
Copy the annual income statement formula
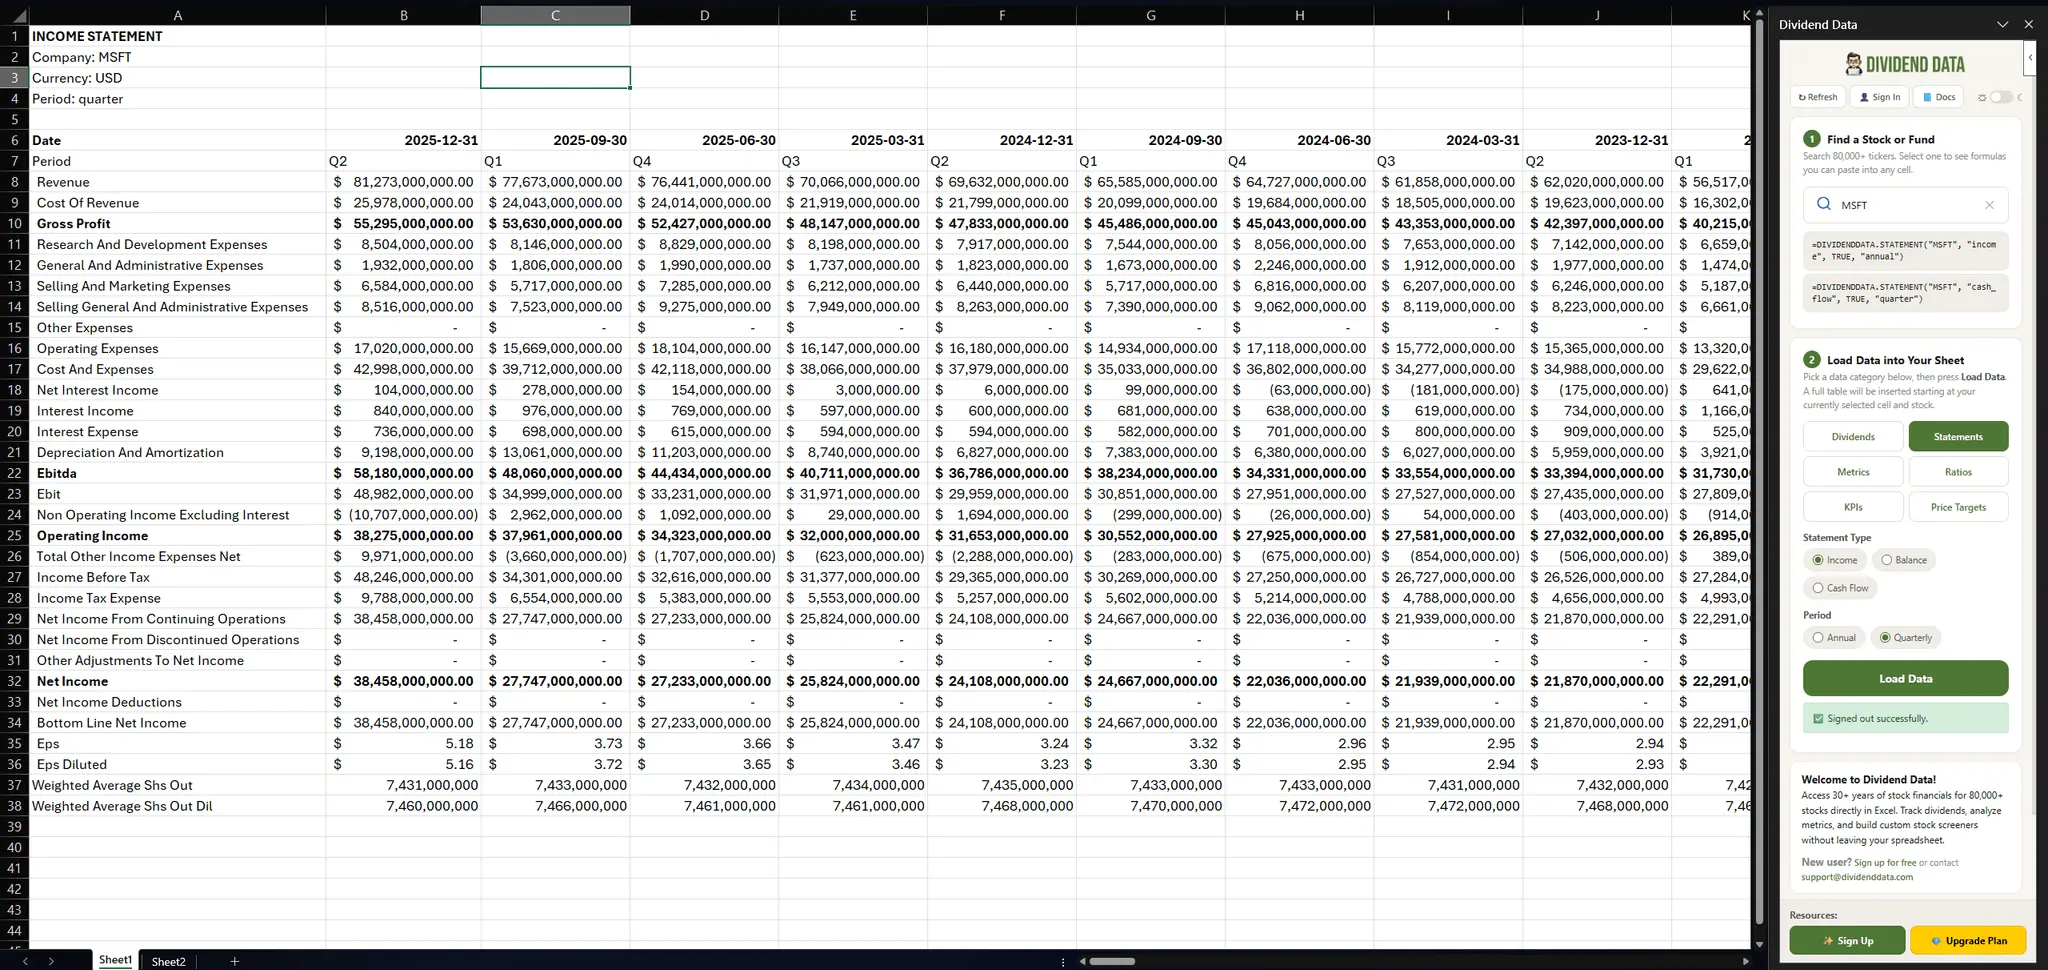[x=1905, y=250]
